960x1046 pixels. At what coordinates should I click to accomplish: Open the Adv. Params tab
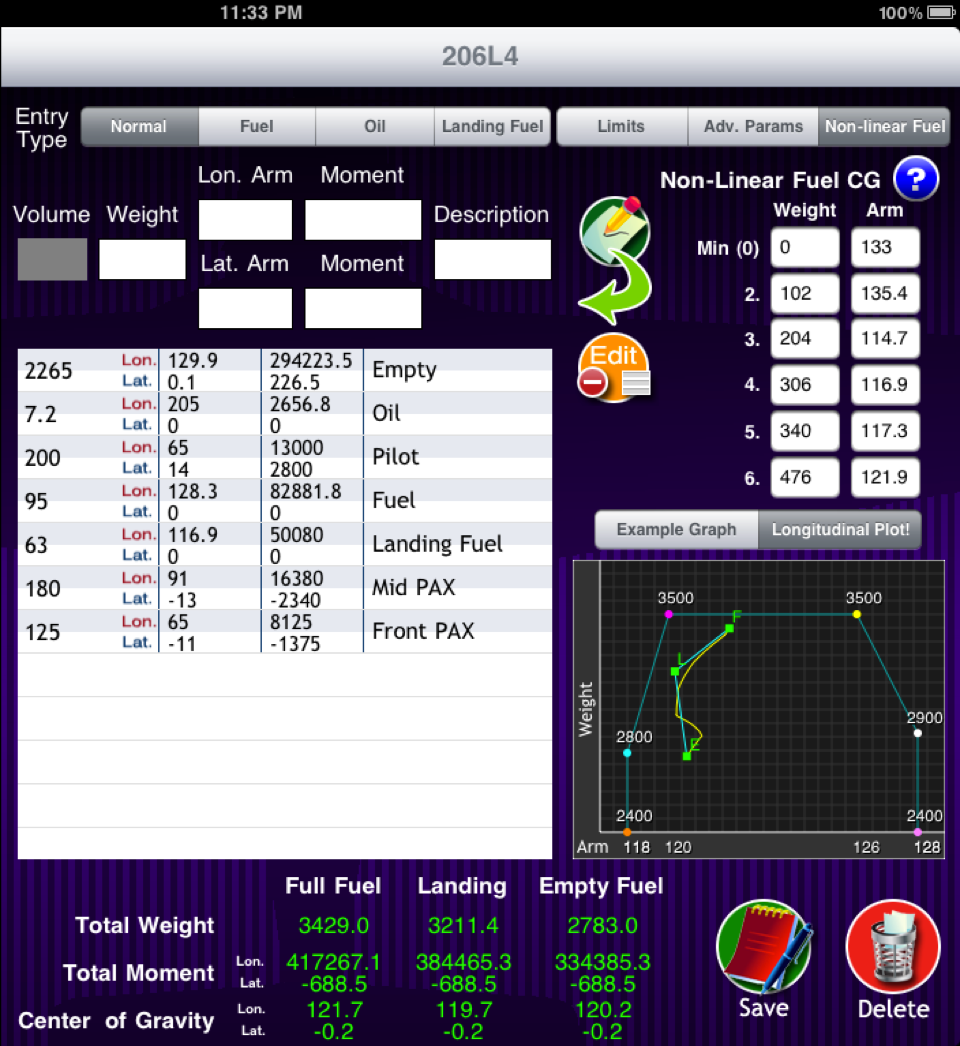coord(753,126)
